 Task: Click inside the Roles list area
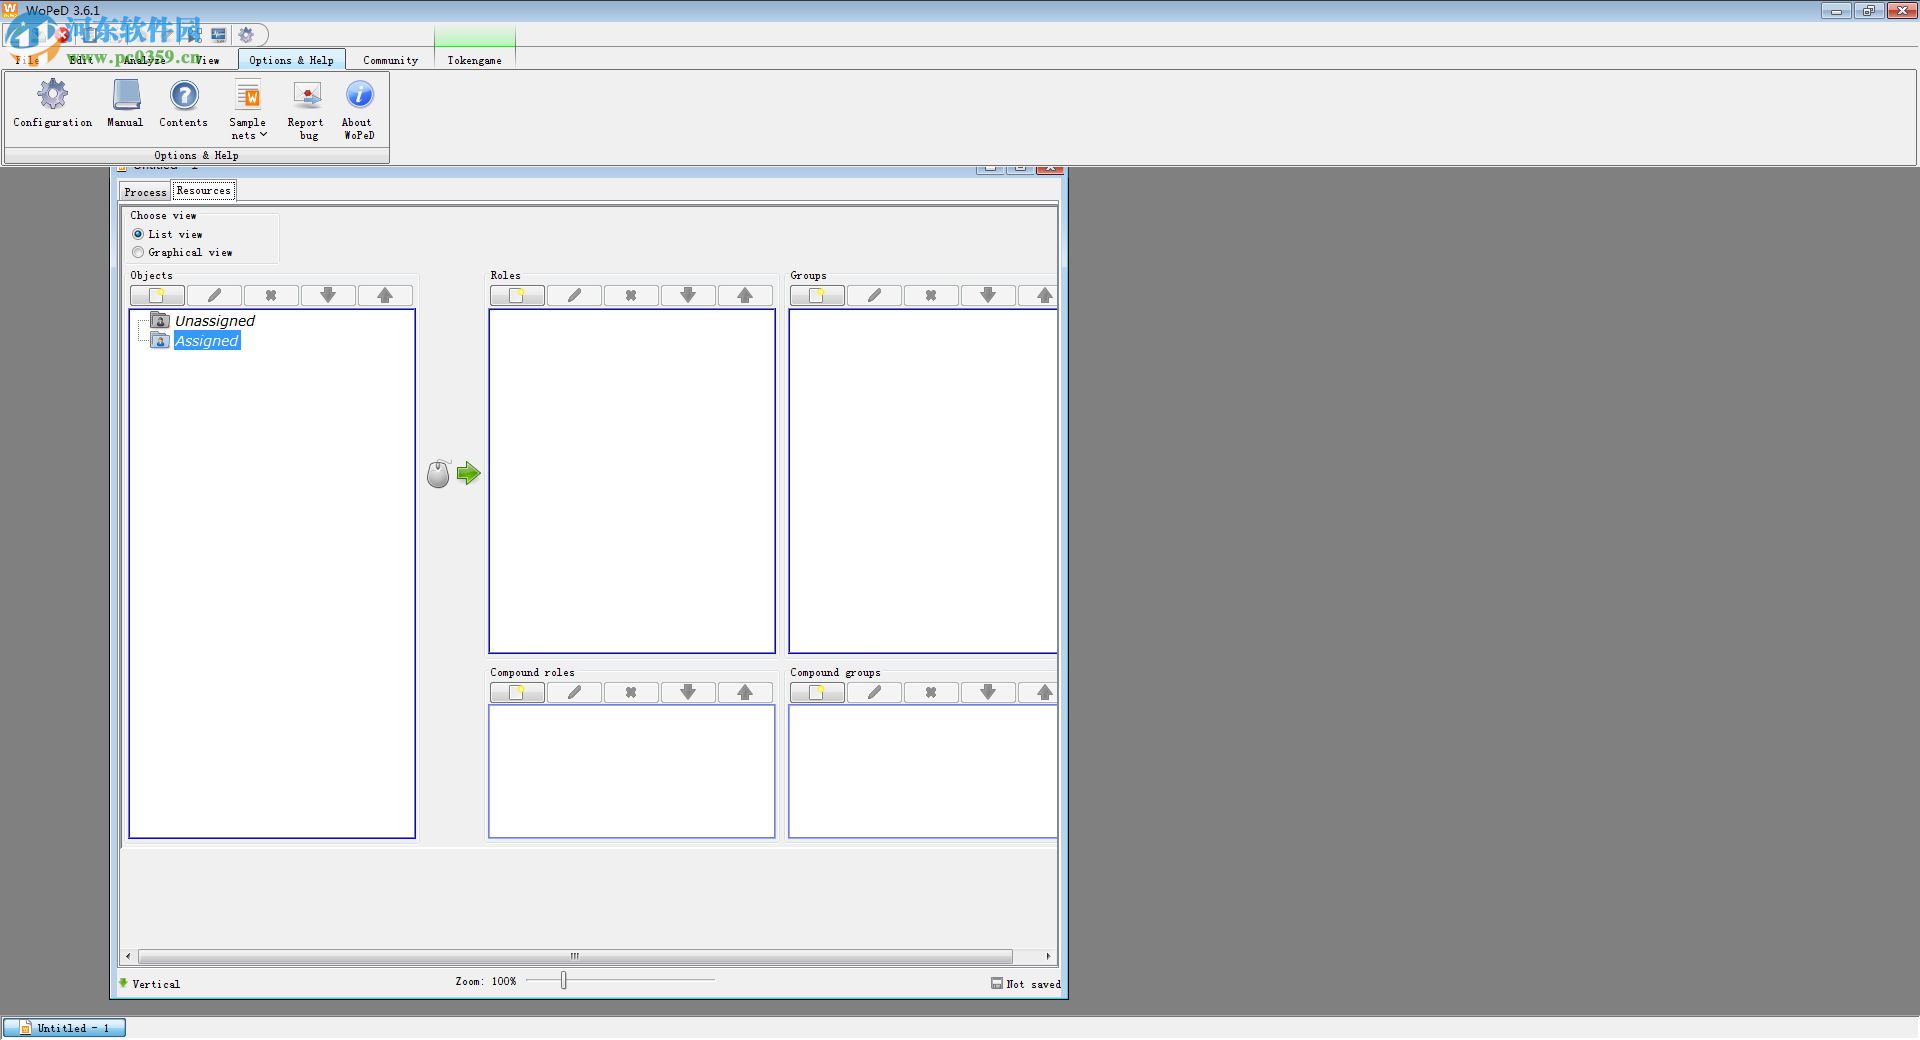(x=632, y=481)
